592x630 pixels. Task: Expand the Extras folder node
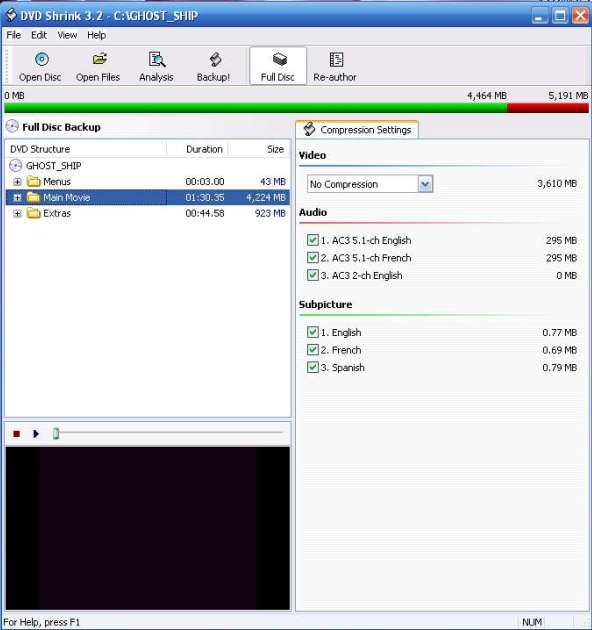[17, 213]
